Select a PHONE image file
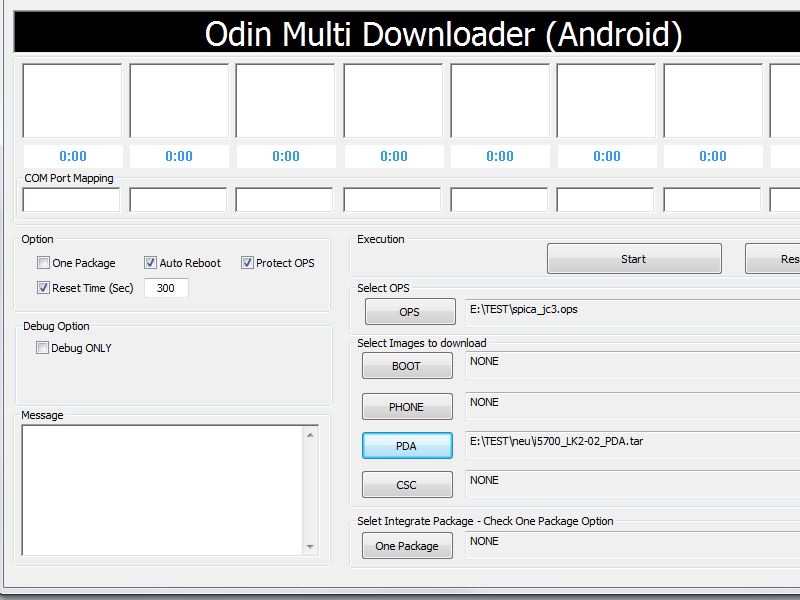800x600 pixels. 407,407
